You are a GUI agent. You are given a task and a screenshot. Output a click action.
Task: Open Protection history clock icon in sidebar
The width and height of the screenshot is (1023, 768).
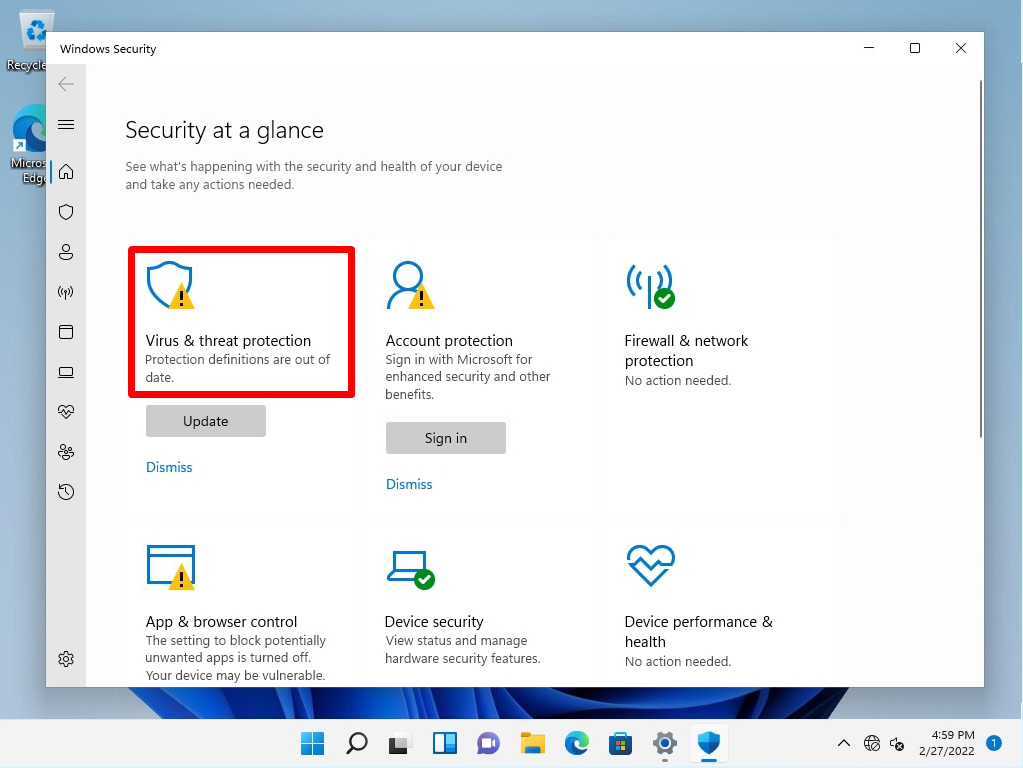[66, 492]
